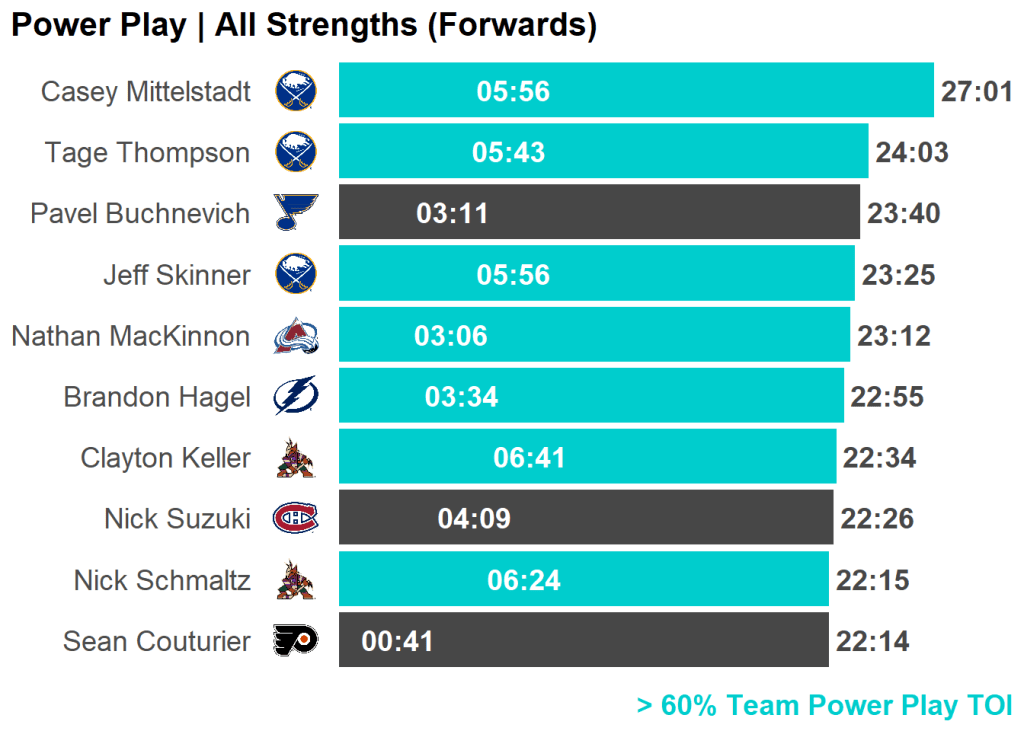Click the '> 60% Team Power Play TOI' legend
This screenshot has width=1024, height=731.
point(825,706)
